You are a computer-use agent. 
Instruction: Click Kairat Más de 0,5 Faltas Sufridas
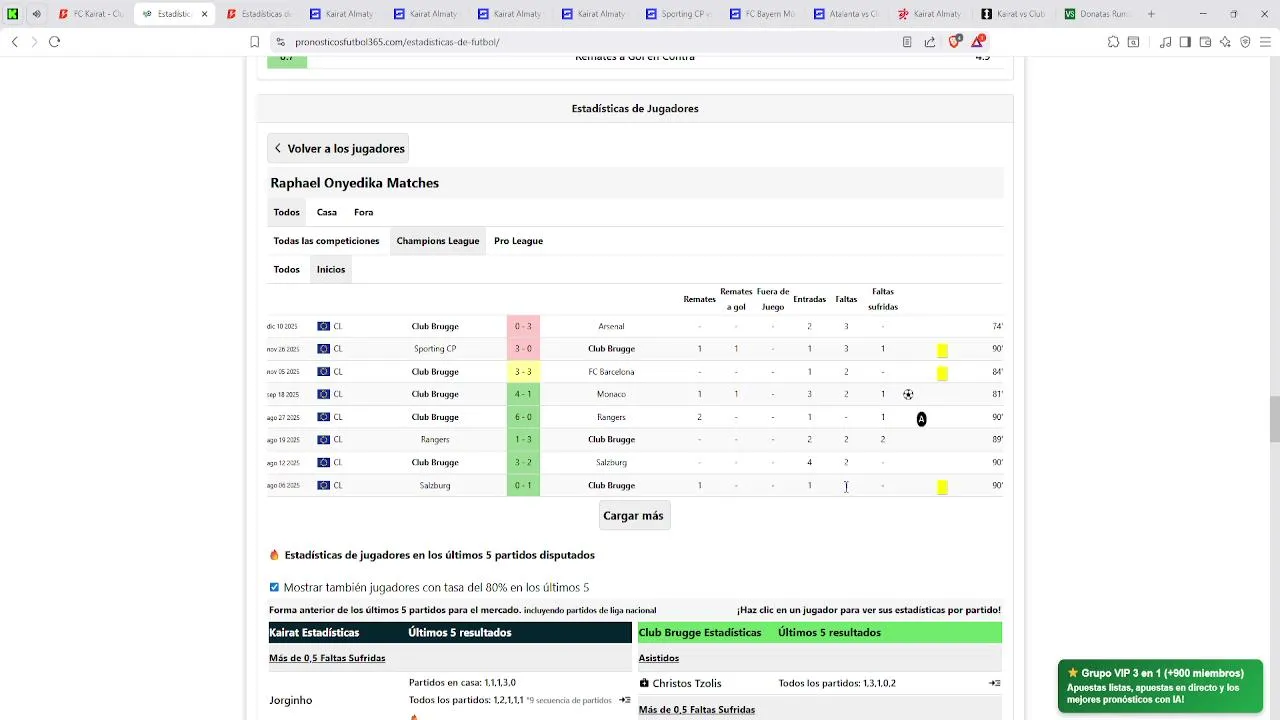(x=327, y=658)
